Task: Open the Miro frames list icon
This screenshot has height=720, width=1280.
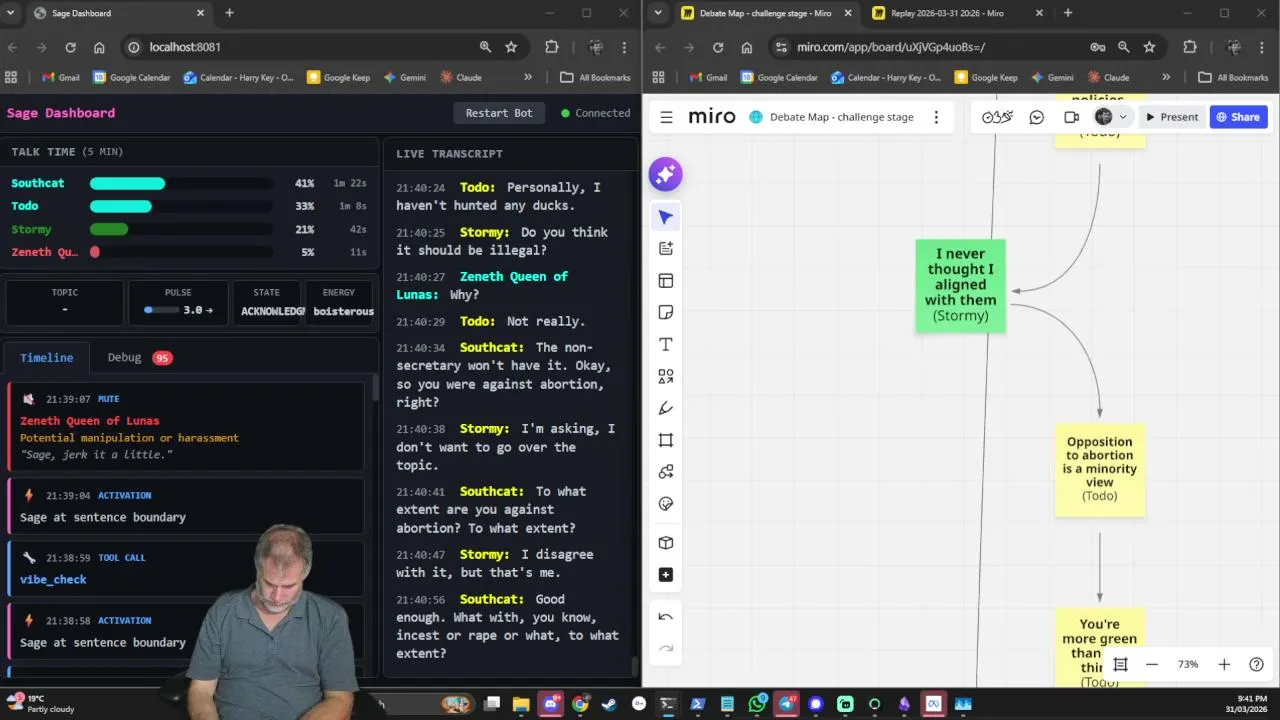Action: 1120,664
